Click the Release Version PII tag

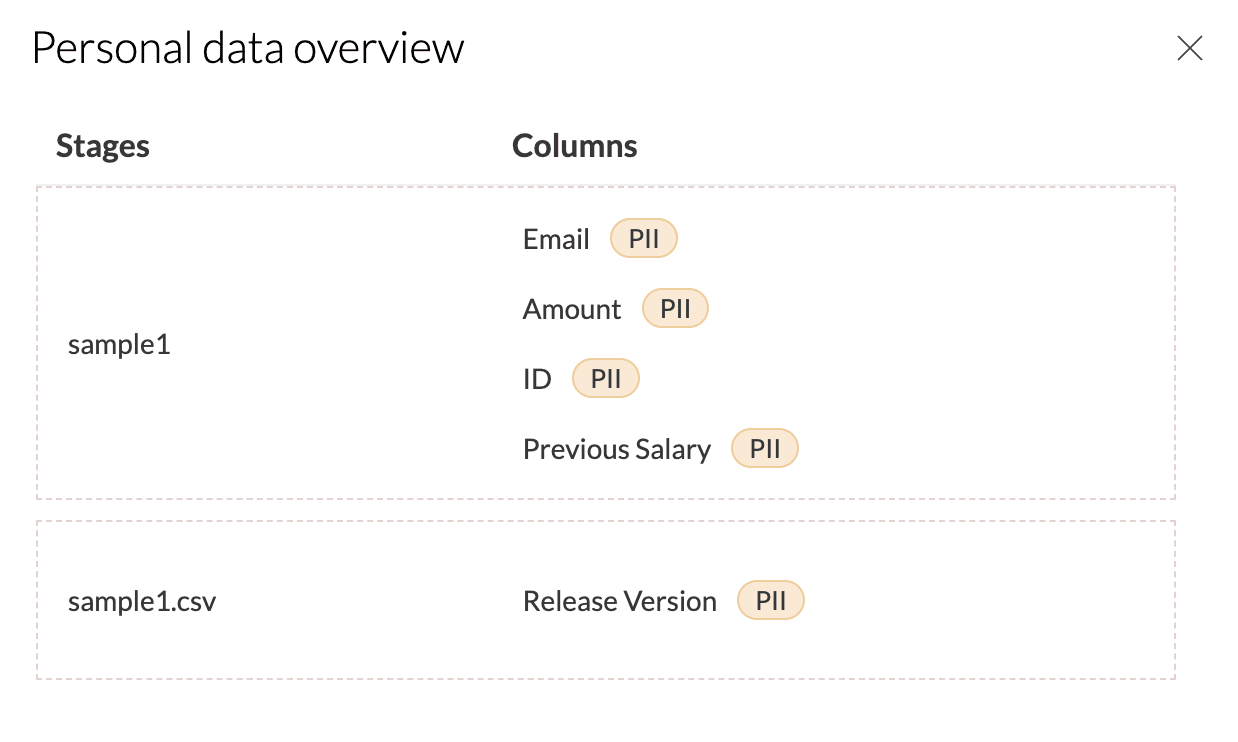[770, 601]
